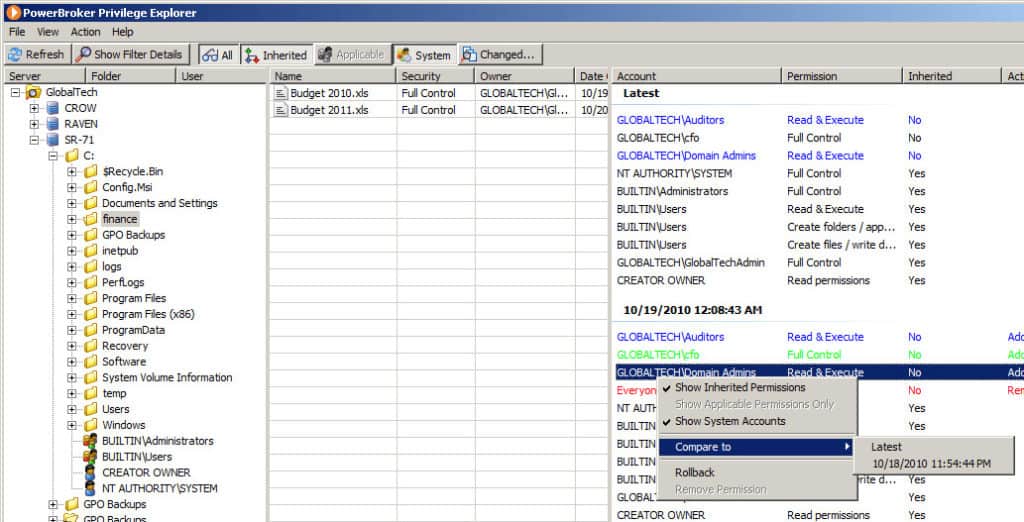Open the Help menu
The image size is (1024, 522).
pyautogui.click(x=122, y=32)
